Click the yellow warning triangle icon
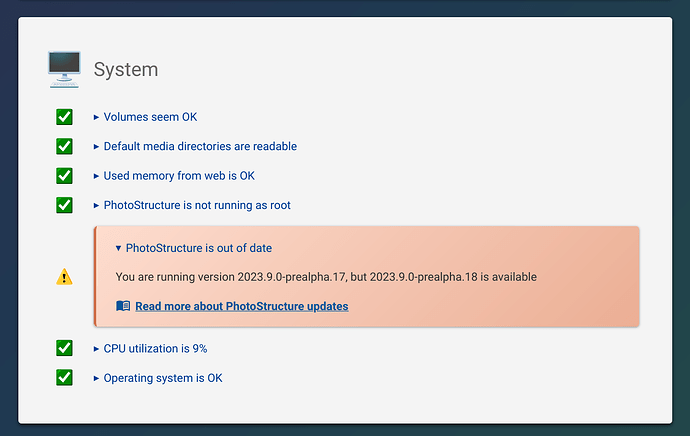The width and height of the screenshot is (690, 436). pyautogui.click(x=64, y=277)
